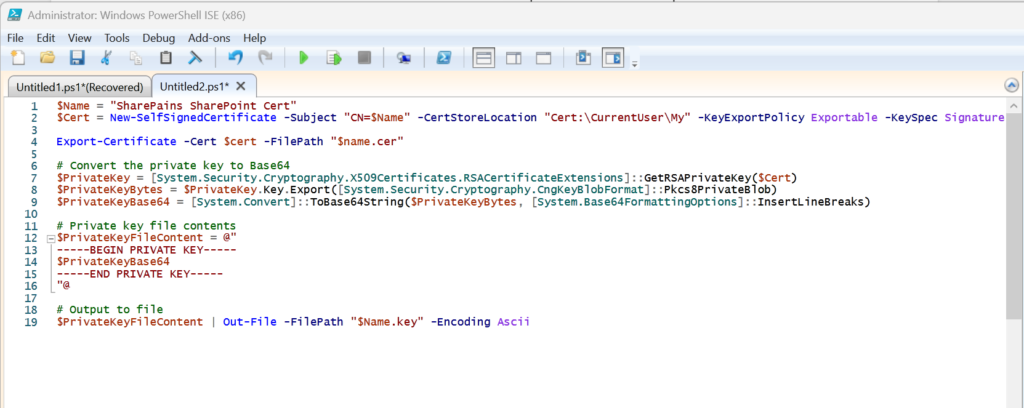This screenshot has width=1024, height=408.
Task: Click the Export-Certificate cmdlet on line 4
Action: pos(116,141)
